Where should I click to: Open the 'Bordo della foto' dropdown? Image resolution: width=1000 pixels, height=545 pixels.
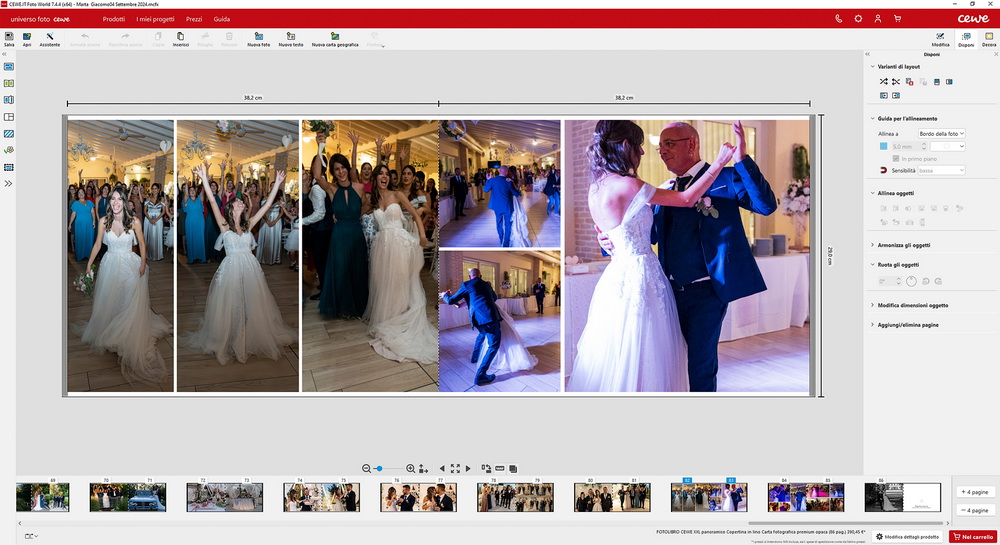tap(941, 133)
